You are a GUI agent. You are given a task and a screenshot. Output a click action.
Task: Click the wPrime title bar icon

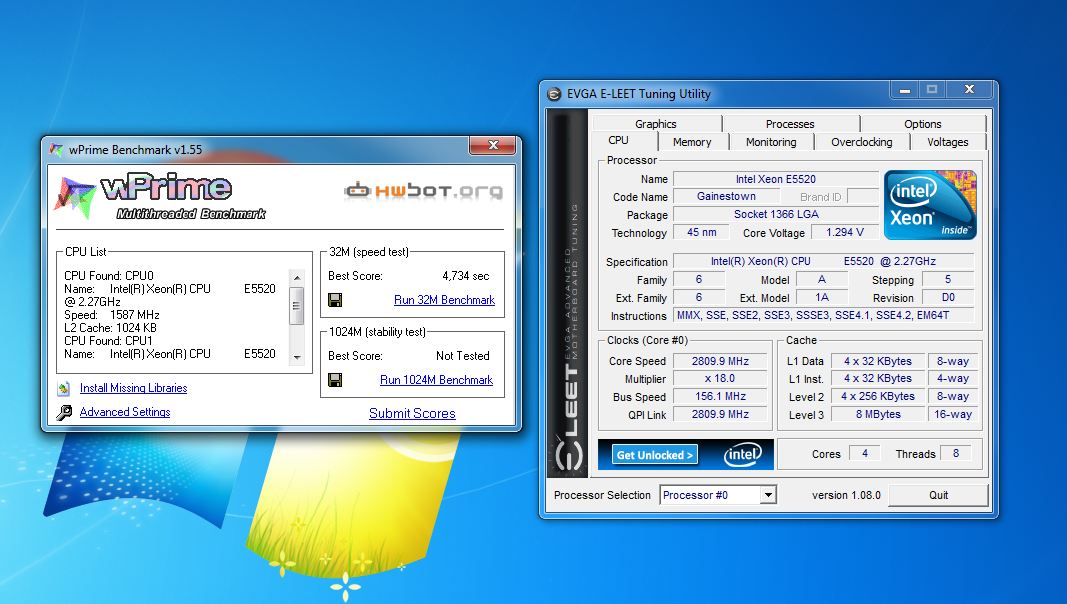coord(56,150)
